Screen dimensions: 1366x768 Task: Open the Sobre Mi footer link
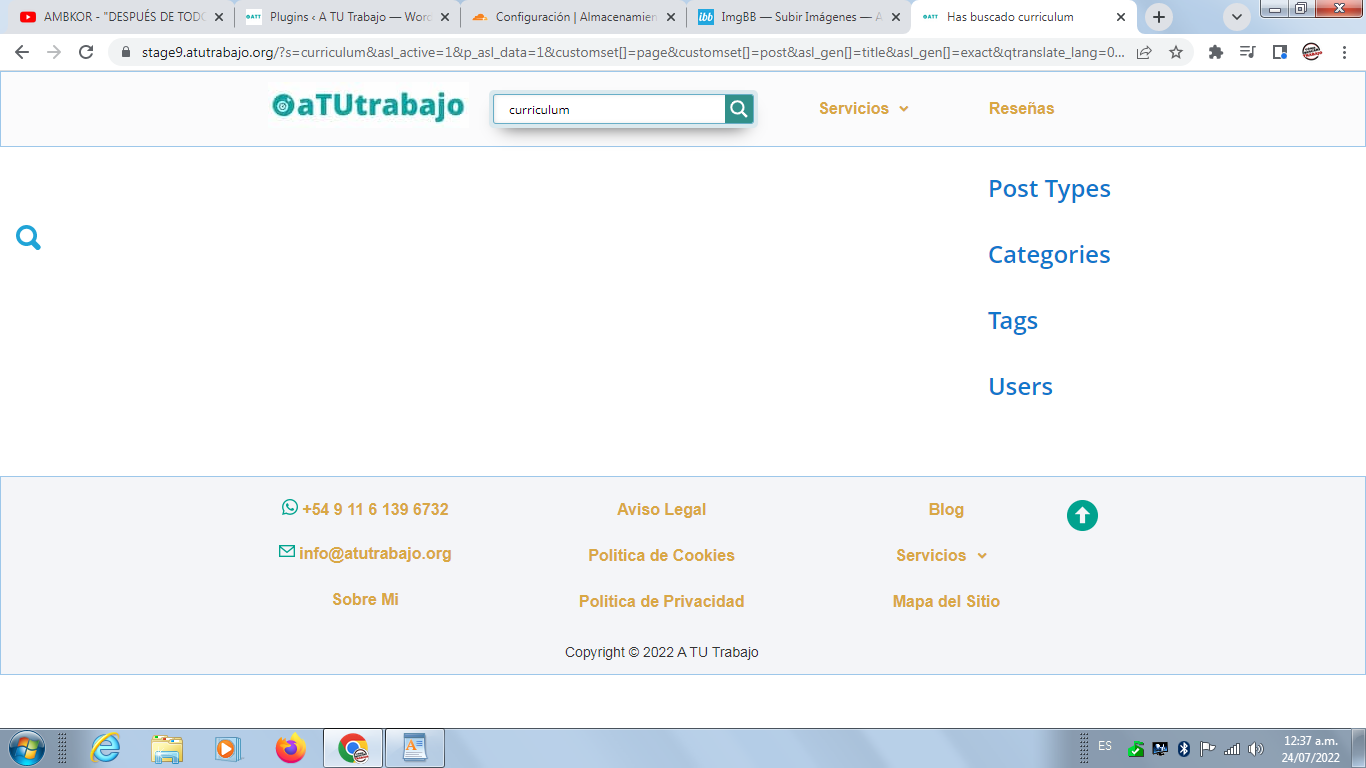click(x=365, y=600)
